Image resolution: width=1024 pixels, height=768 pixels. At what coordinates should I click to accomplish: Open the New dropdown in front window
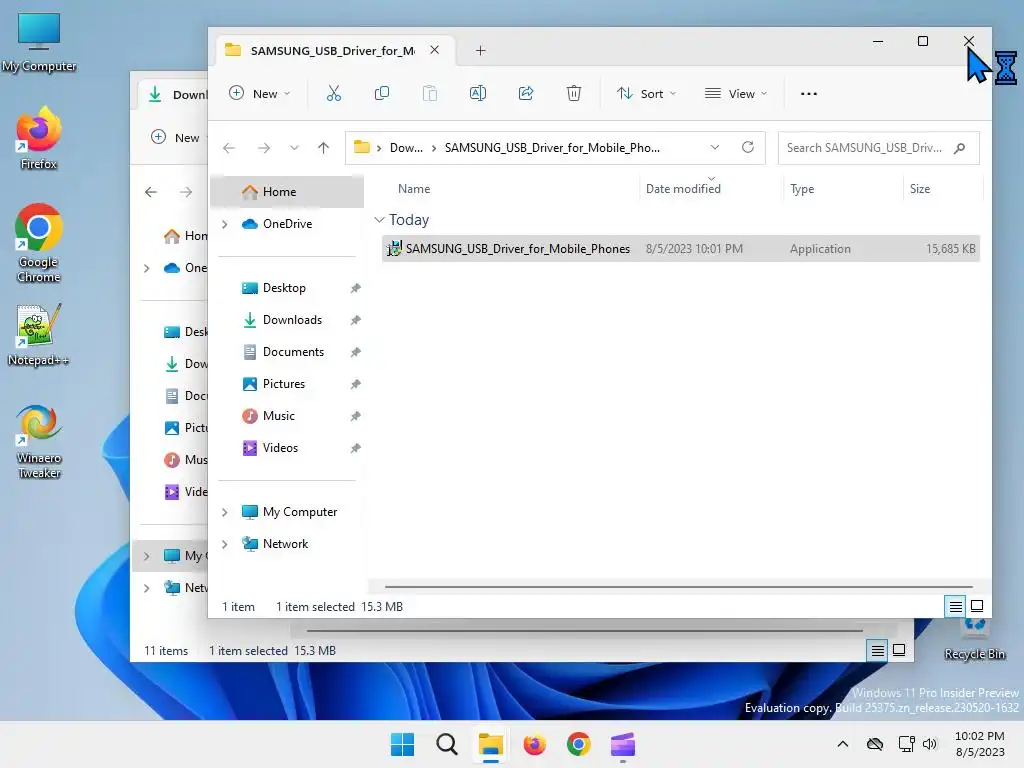(259, 93)
